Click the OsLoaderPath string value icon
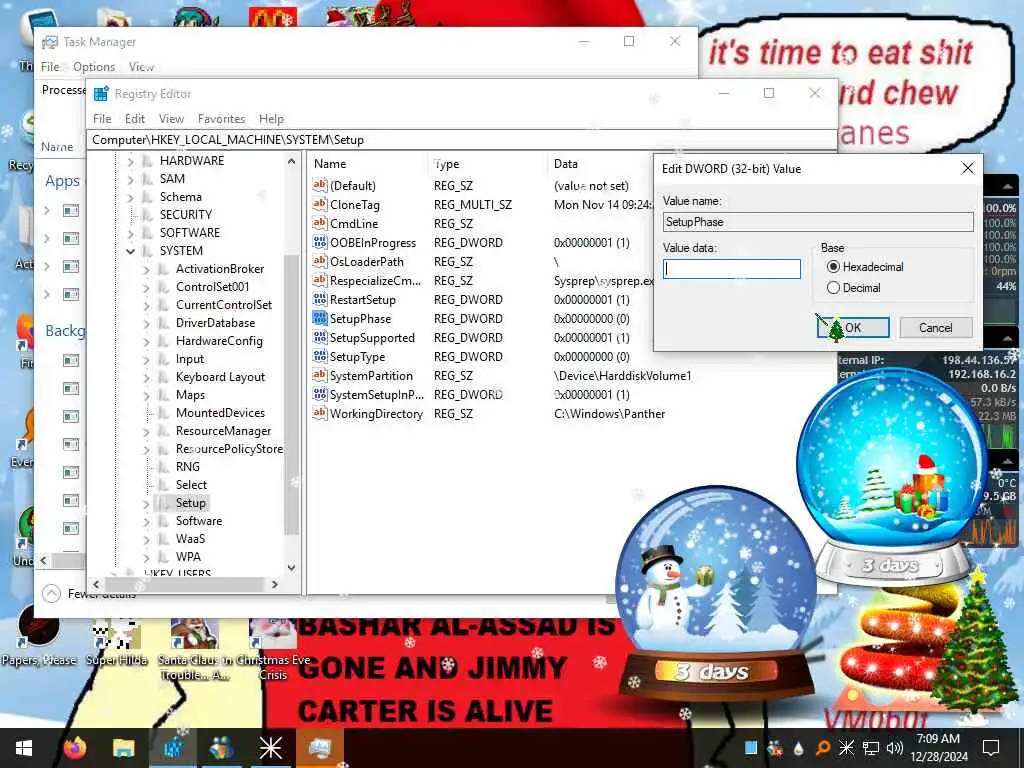This screenshot has height=768, width=1024. pyautogui.click(x=319, y=261)
